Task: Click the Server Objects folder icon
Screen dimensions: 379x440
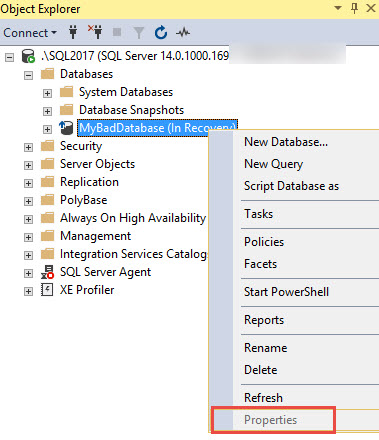Action: point(47,164)
